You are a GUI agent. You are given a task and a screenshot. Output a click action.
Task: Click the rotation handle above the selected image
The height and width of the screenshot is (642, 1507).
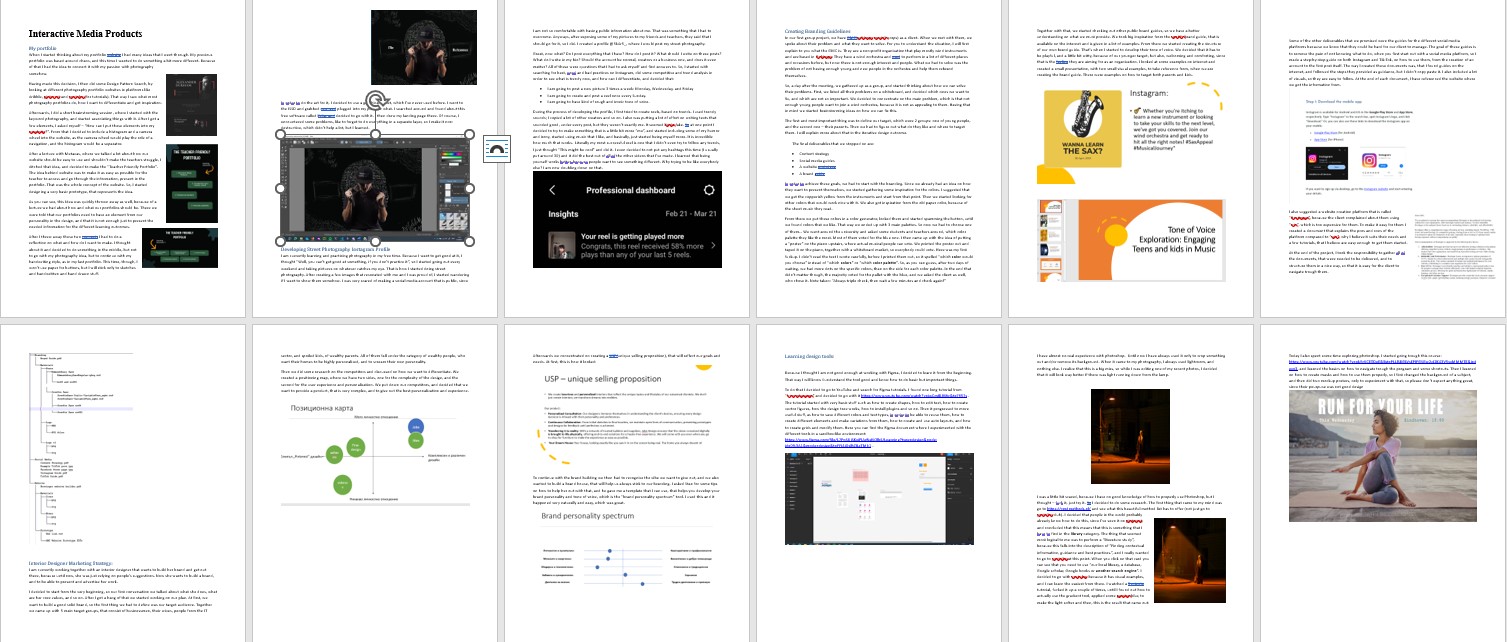pos(377,99)
